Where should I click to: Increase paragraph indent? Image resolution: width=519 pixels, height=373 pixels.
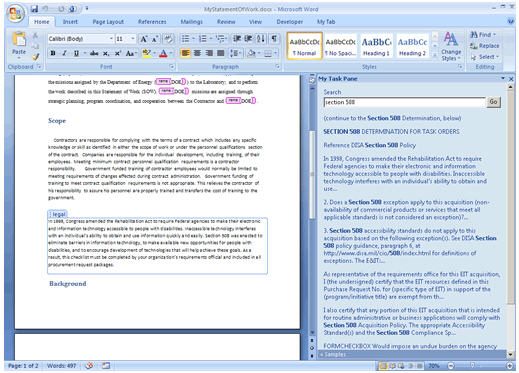249,39
